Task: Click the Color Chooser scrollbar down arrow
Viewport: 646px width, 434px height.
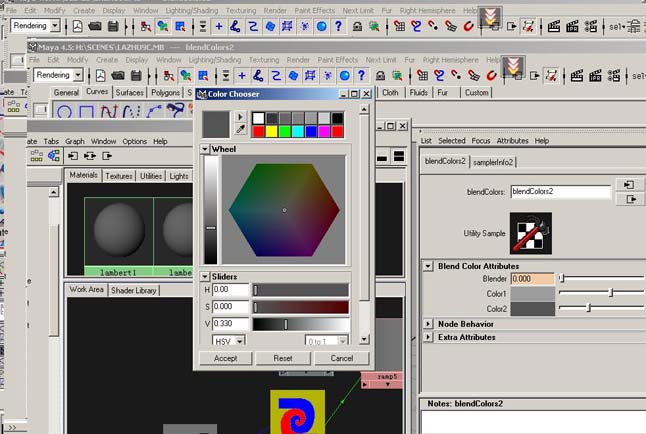Action: 364,339
